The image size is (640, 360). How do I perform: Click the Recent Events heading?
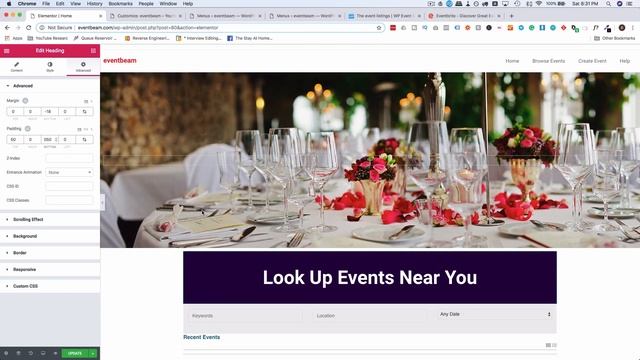pyautogui.click(x=202, y=337)
